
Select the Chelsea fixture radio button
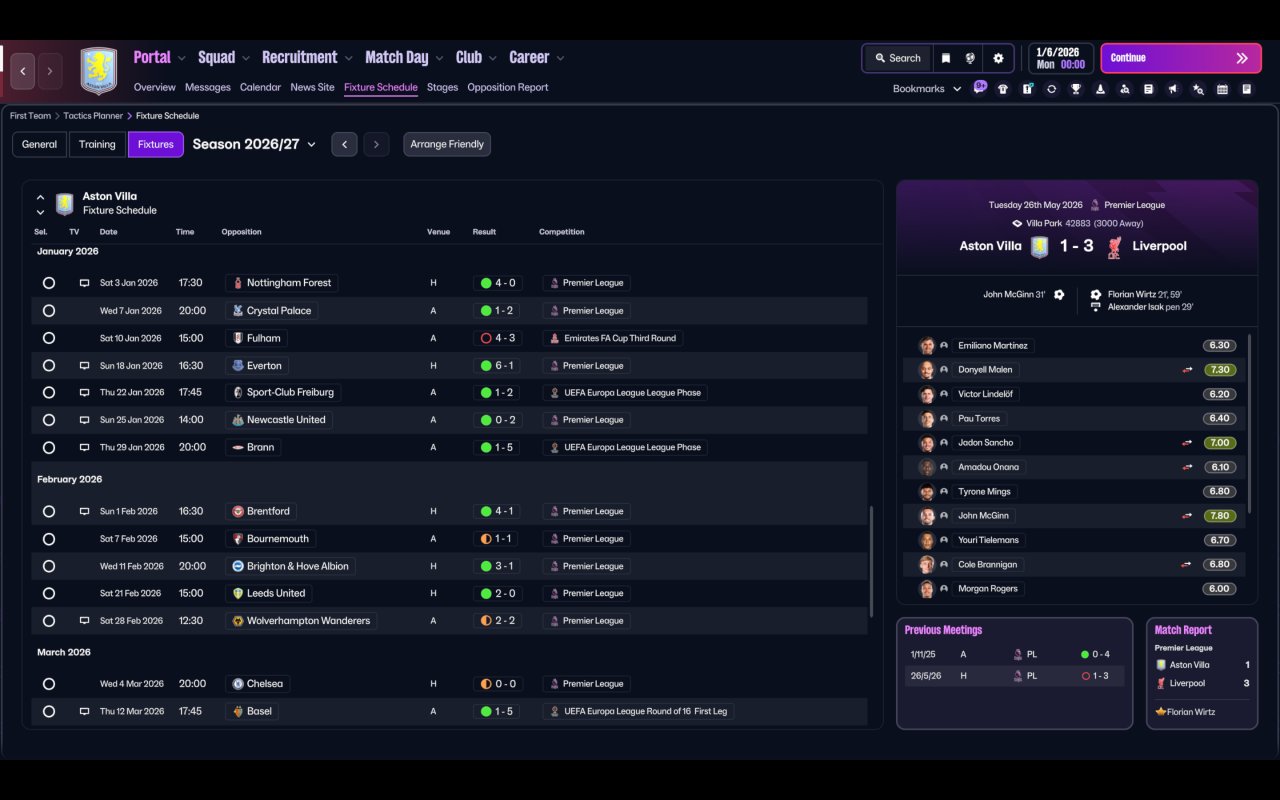(x=49, y=684)
